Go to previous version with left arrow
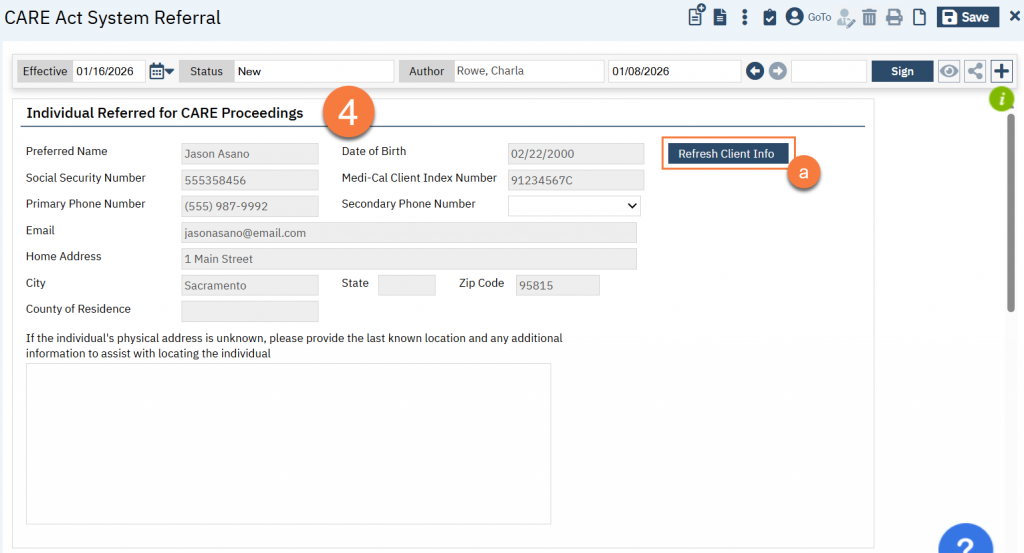Viewport: 1024px width, 553px height. tap(755, 71)
